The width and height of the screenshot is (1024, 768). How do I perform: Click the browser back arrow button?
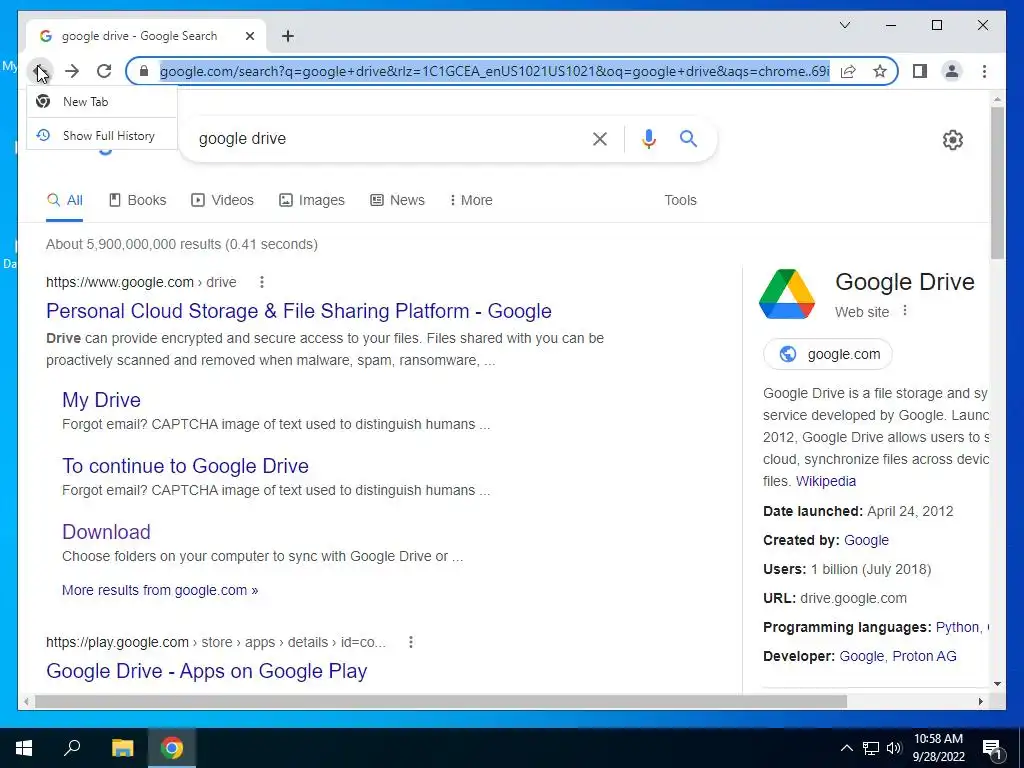tap(40, 71)
